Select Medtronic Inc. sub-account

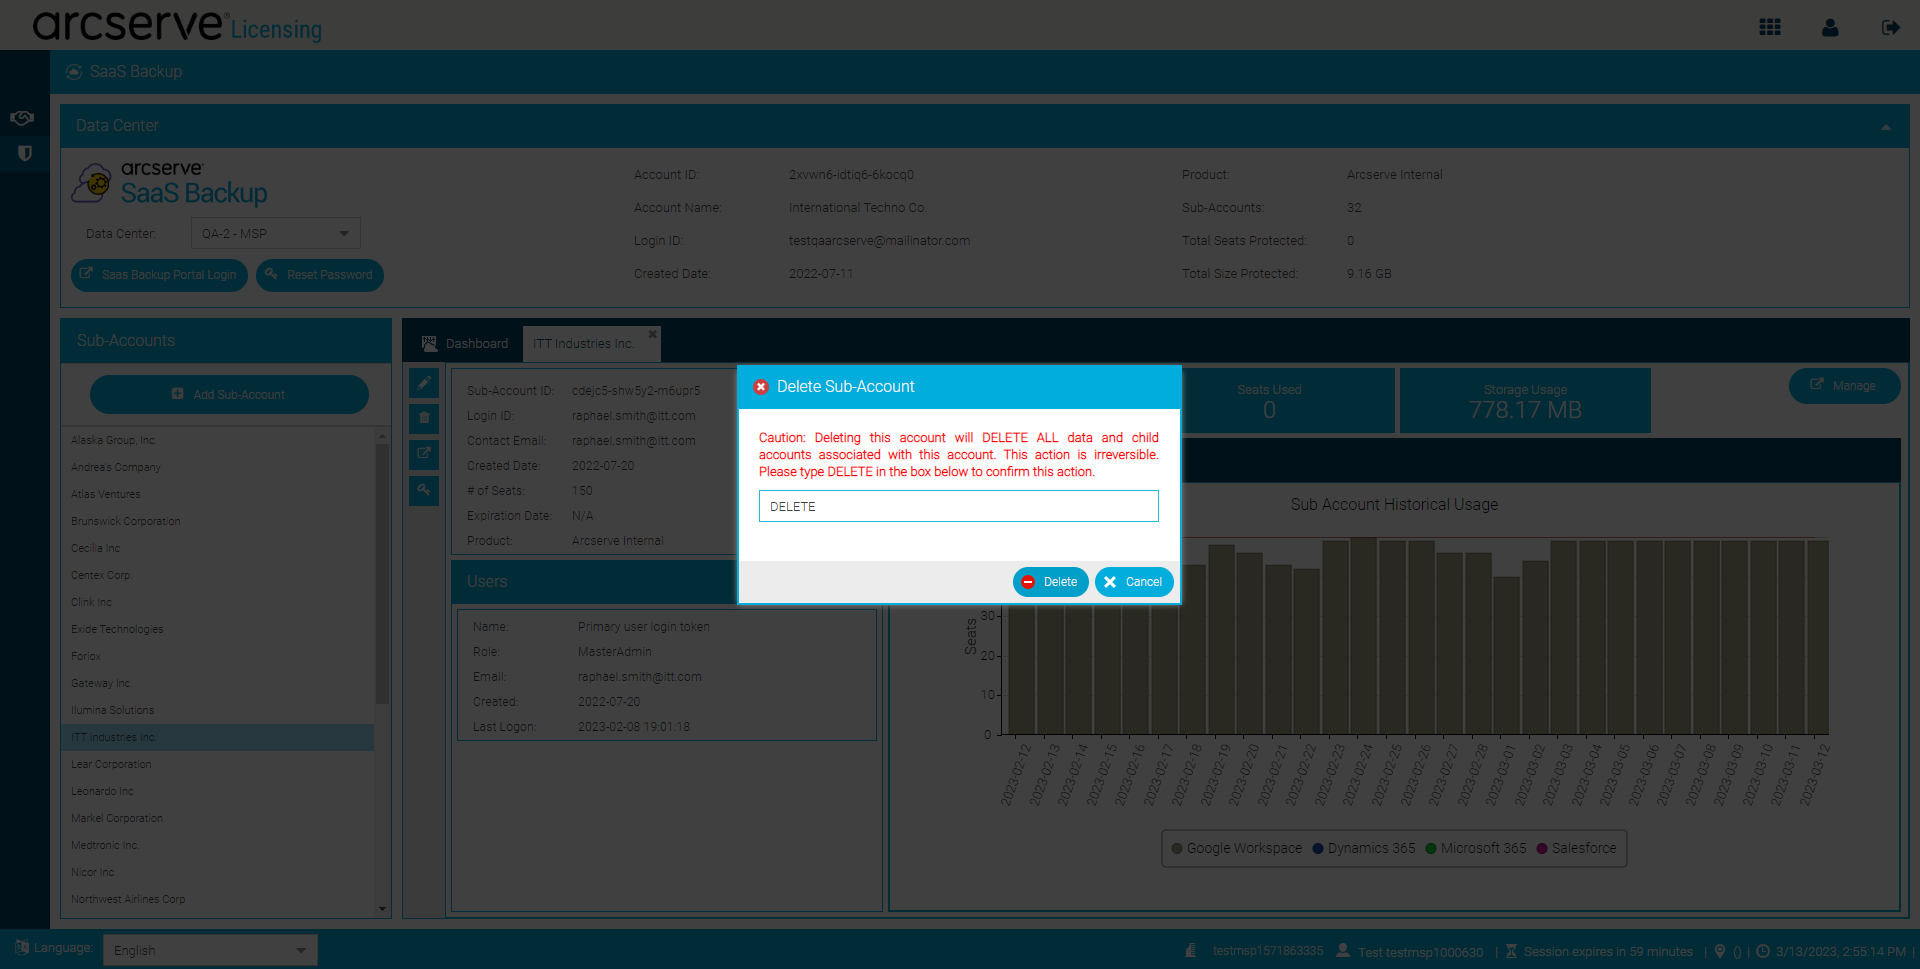click(x=217, y=845)
